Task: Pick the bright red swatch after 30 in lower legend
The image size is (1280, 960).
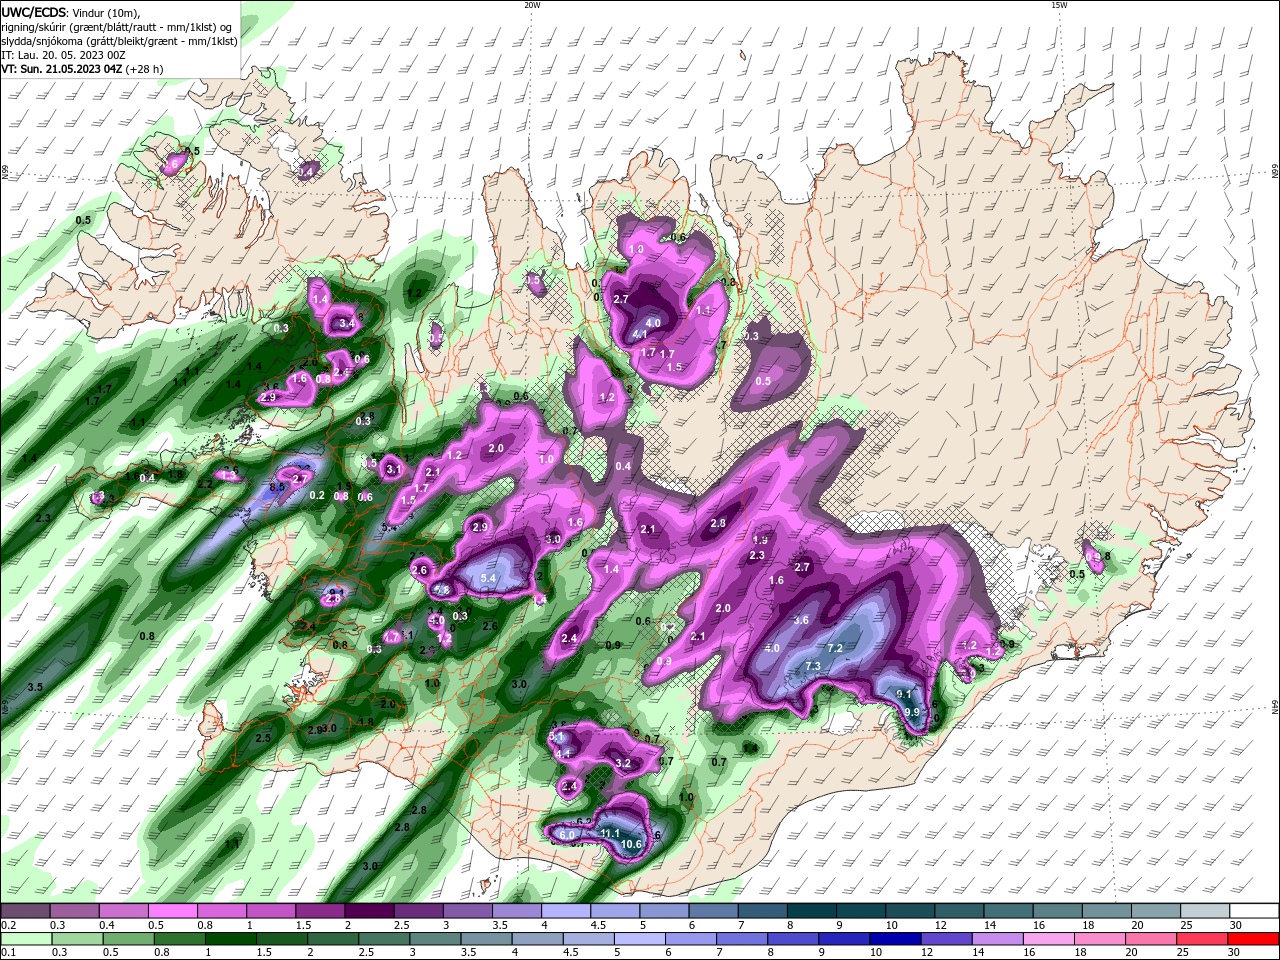Action: (1255, 939)
